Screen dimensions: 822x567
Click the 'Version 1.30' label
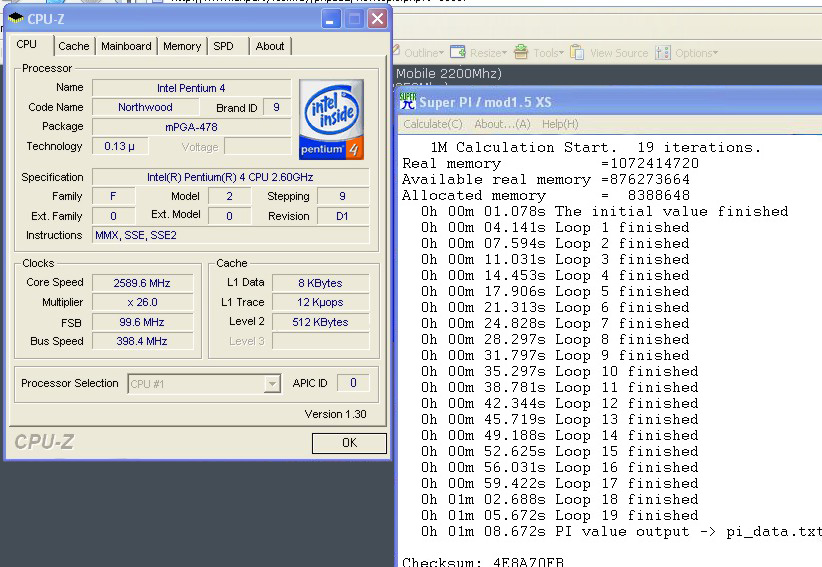[336, 414]
